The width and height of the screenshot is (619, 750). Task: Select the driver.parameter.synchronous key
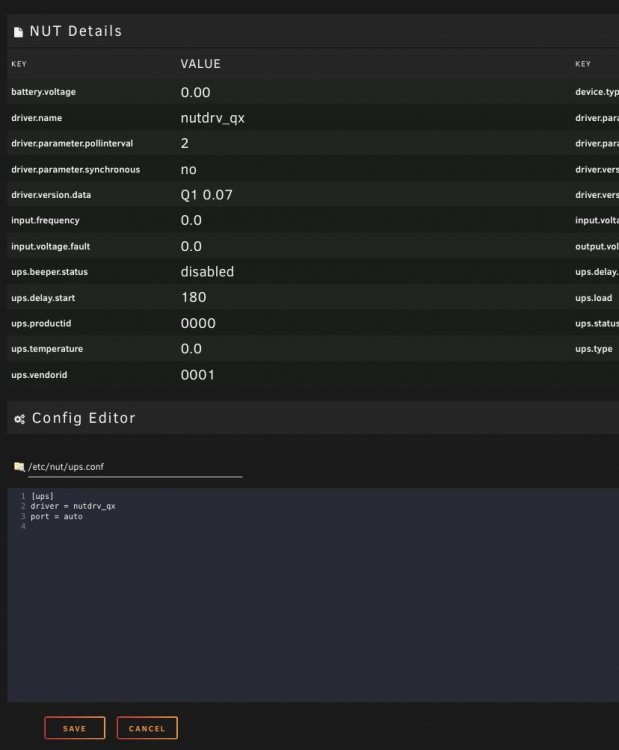point(76,169)
